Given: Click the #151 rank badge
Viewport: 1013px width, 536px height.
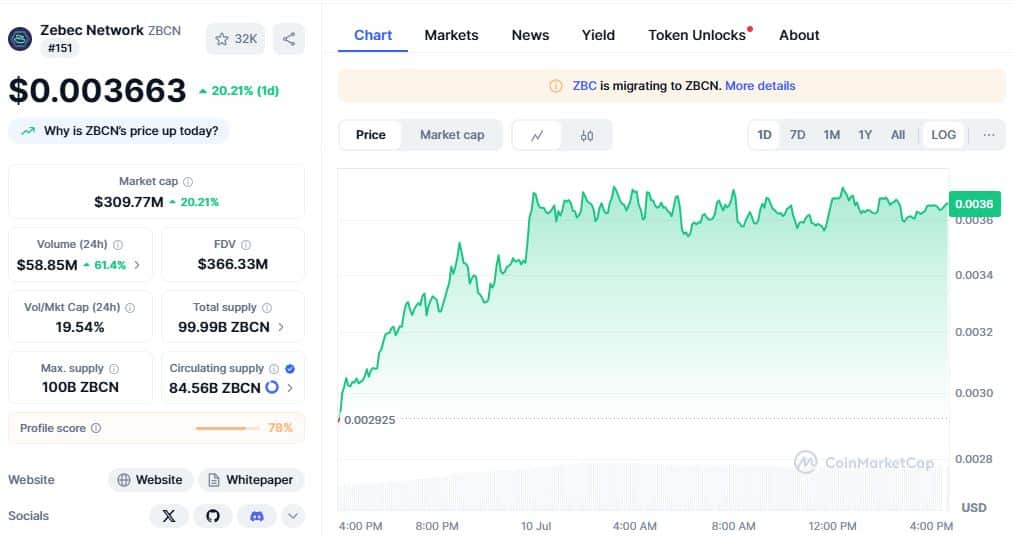Looking at the screenshot, I should click(60, 48).
